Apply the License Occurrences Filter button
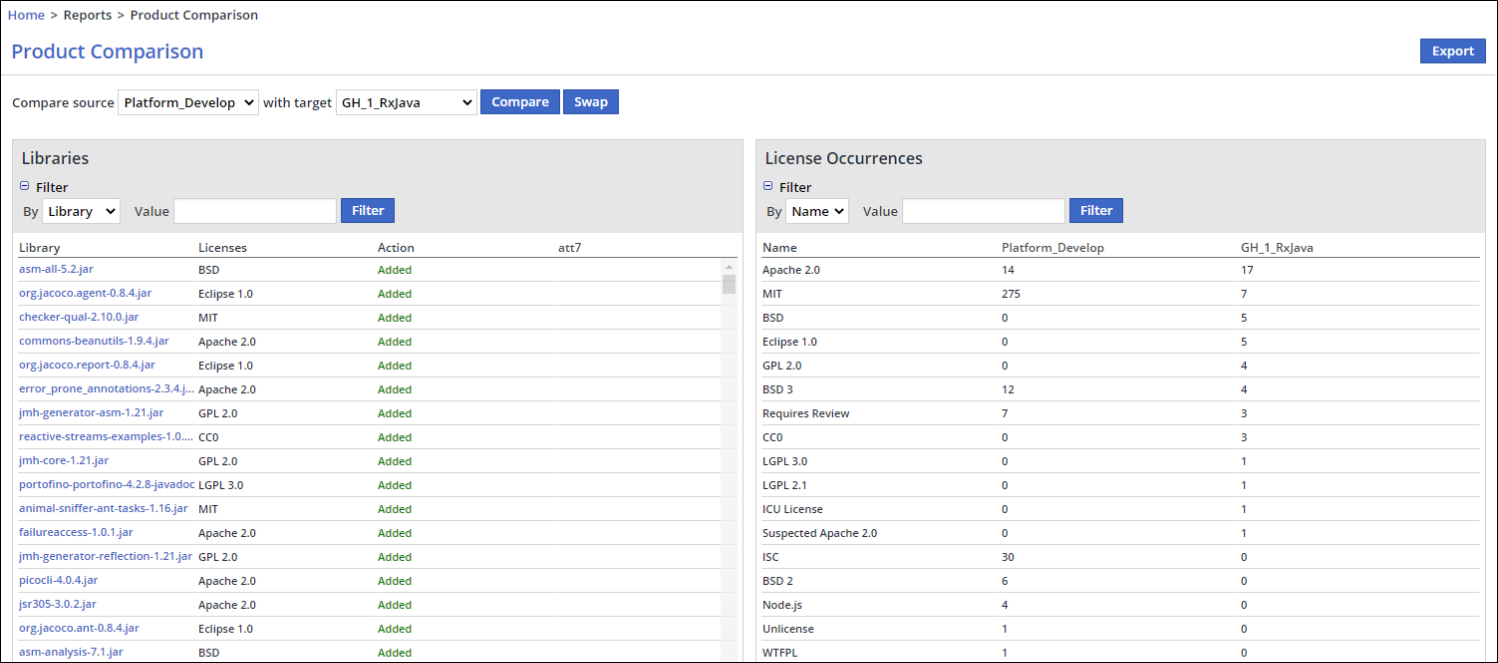Viewport: 1498px width, 663px height. click(x=1096, y=210)
